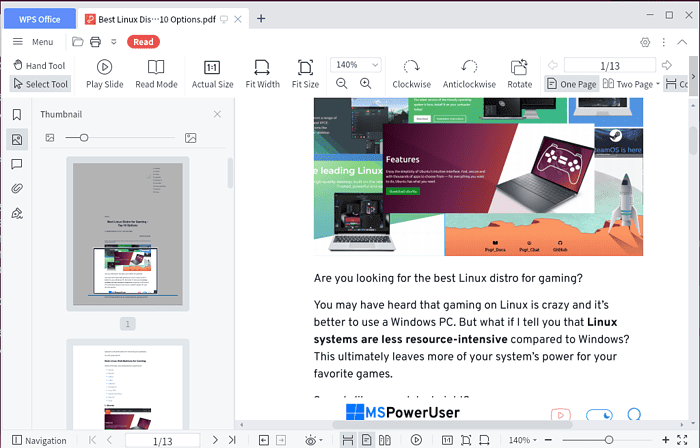Enable the Hand Tool

coord(38,66)
